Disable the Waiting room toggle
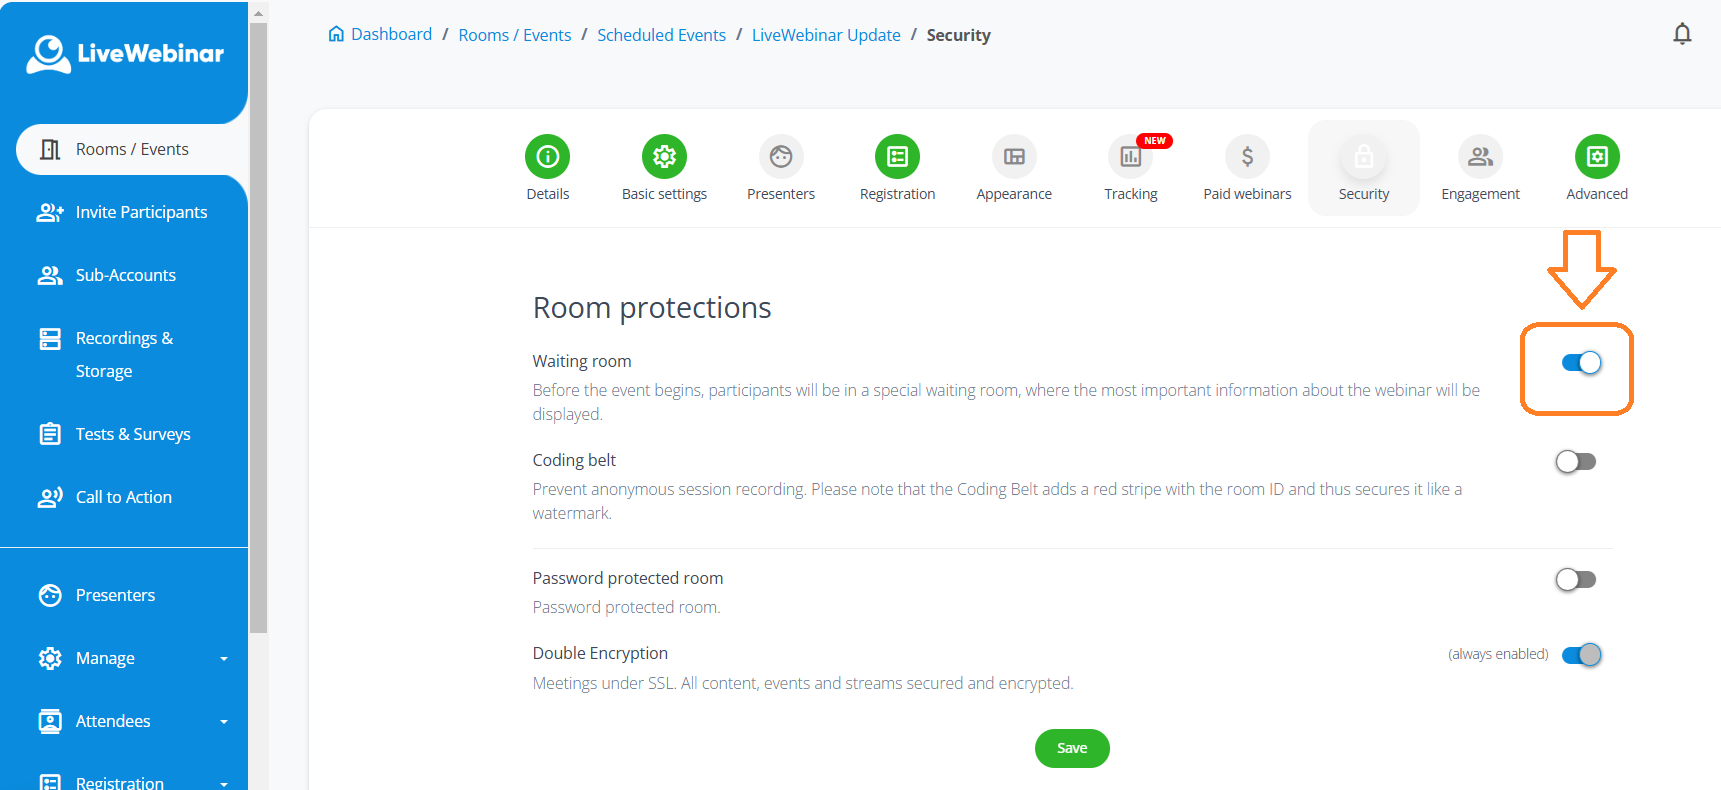1721x790 pixels. click(1581, 363)
